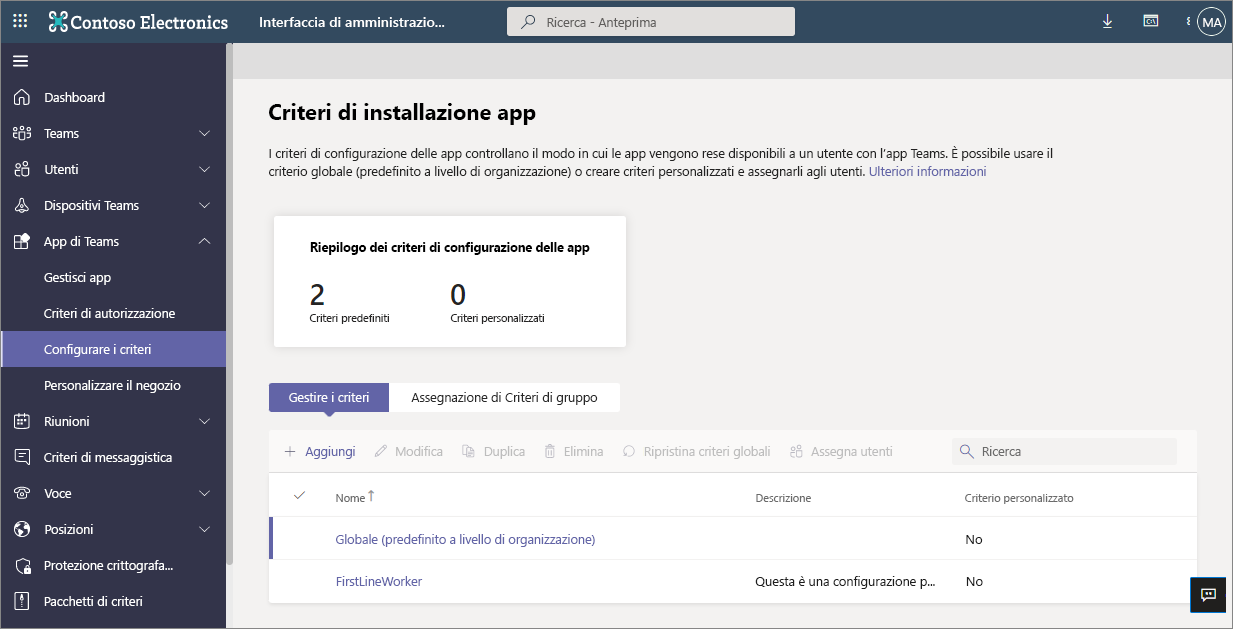Toggle the select-all checkmark in table header
1233x629 pixels.
coord(299,495)
